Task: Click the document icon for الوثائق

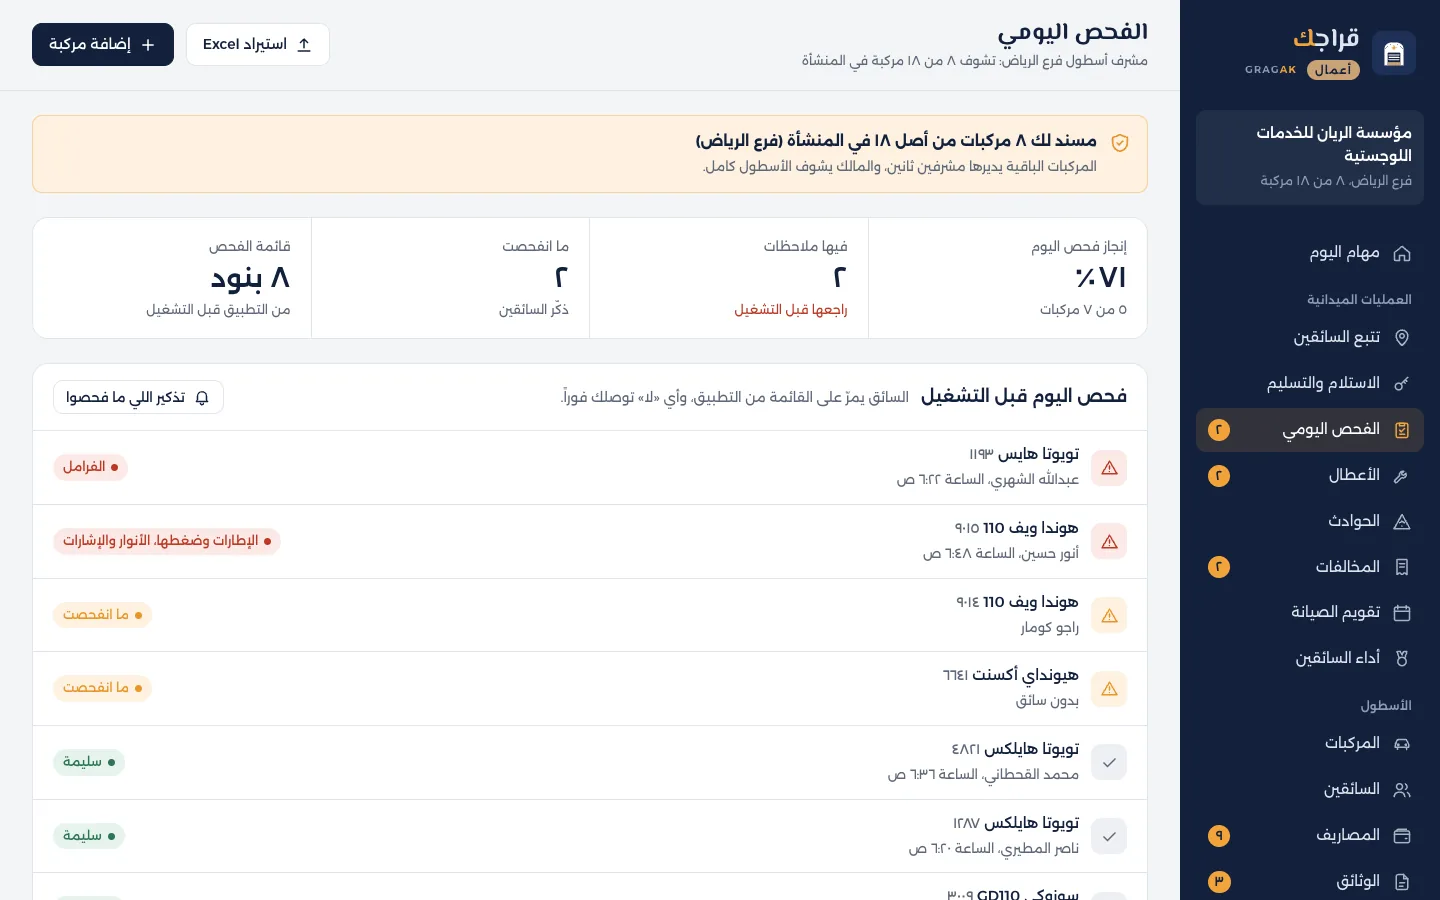Action: tap(1402, 882)
